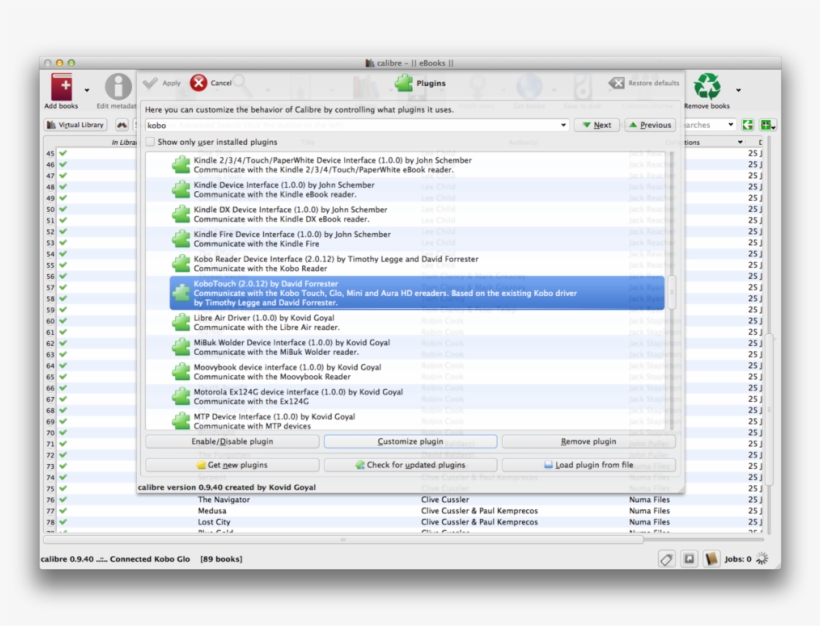Click the green Plugins puzzle icon in header

tap(404, 83)
